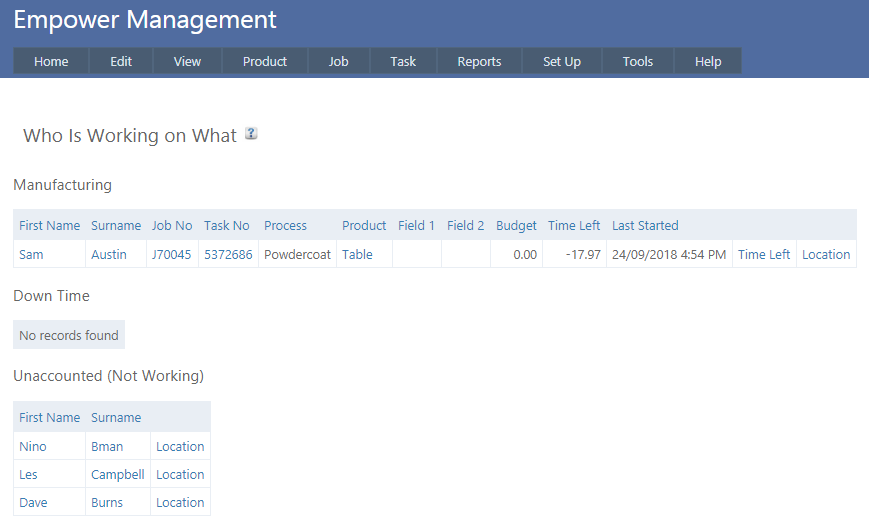Open the Edit menu
The image size is (869, 530).
point(121,61)
